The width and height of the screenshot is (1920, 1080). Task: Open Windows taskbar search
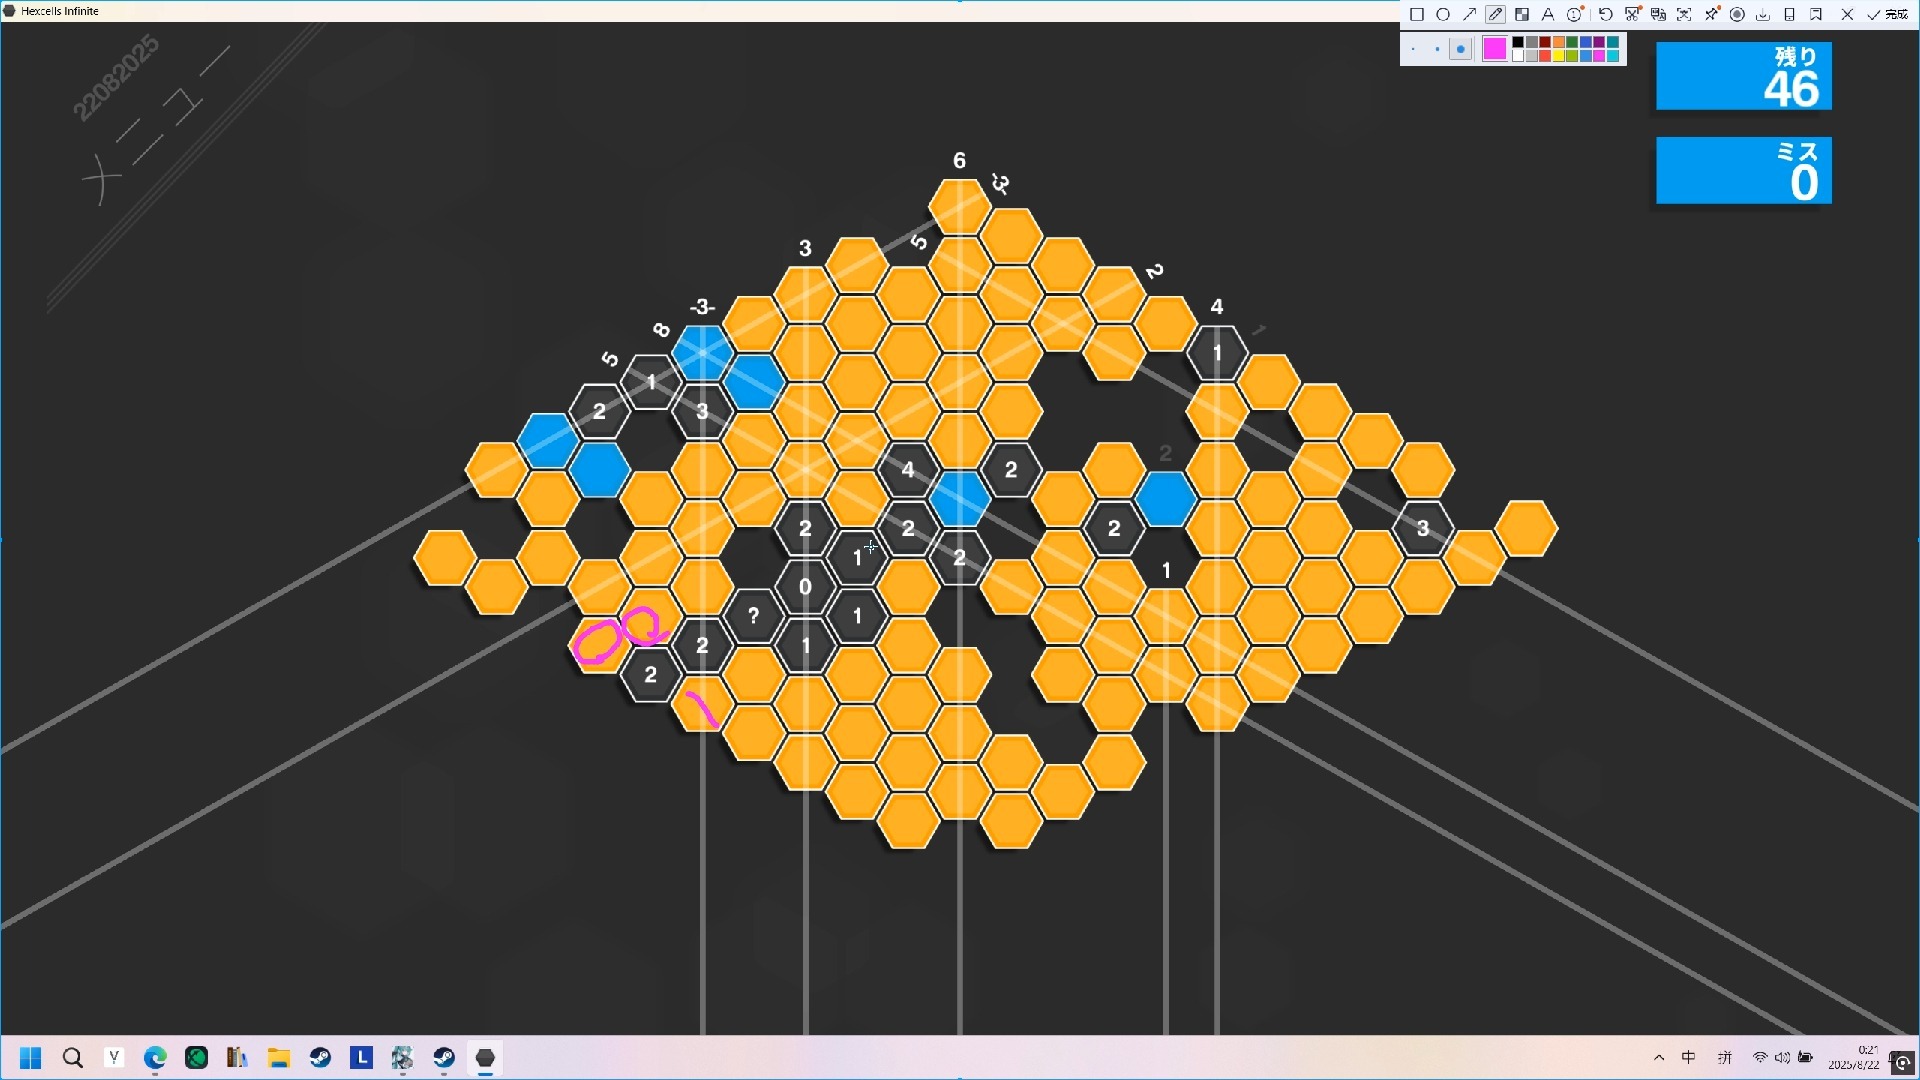point(72,1058)
